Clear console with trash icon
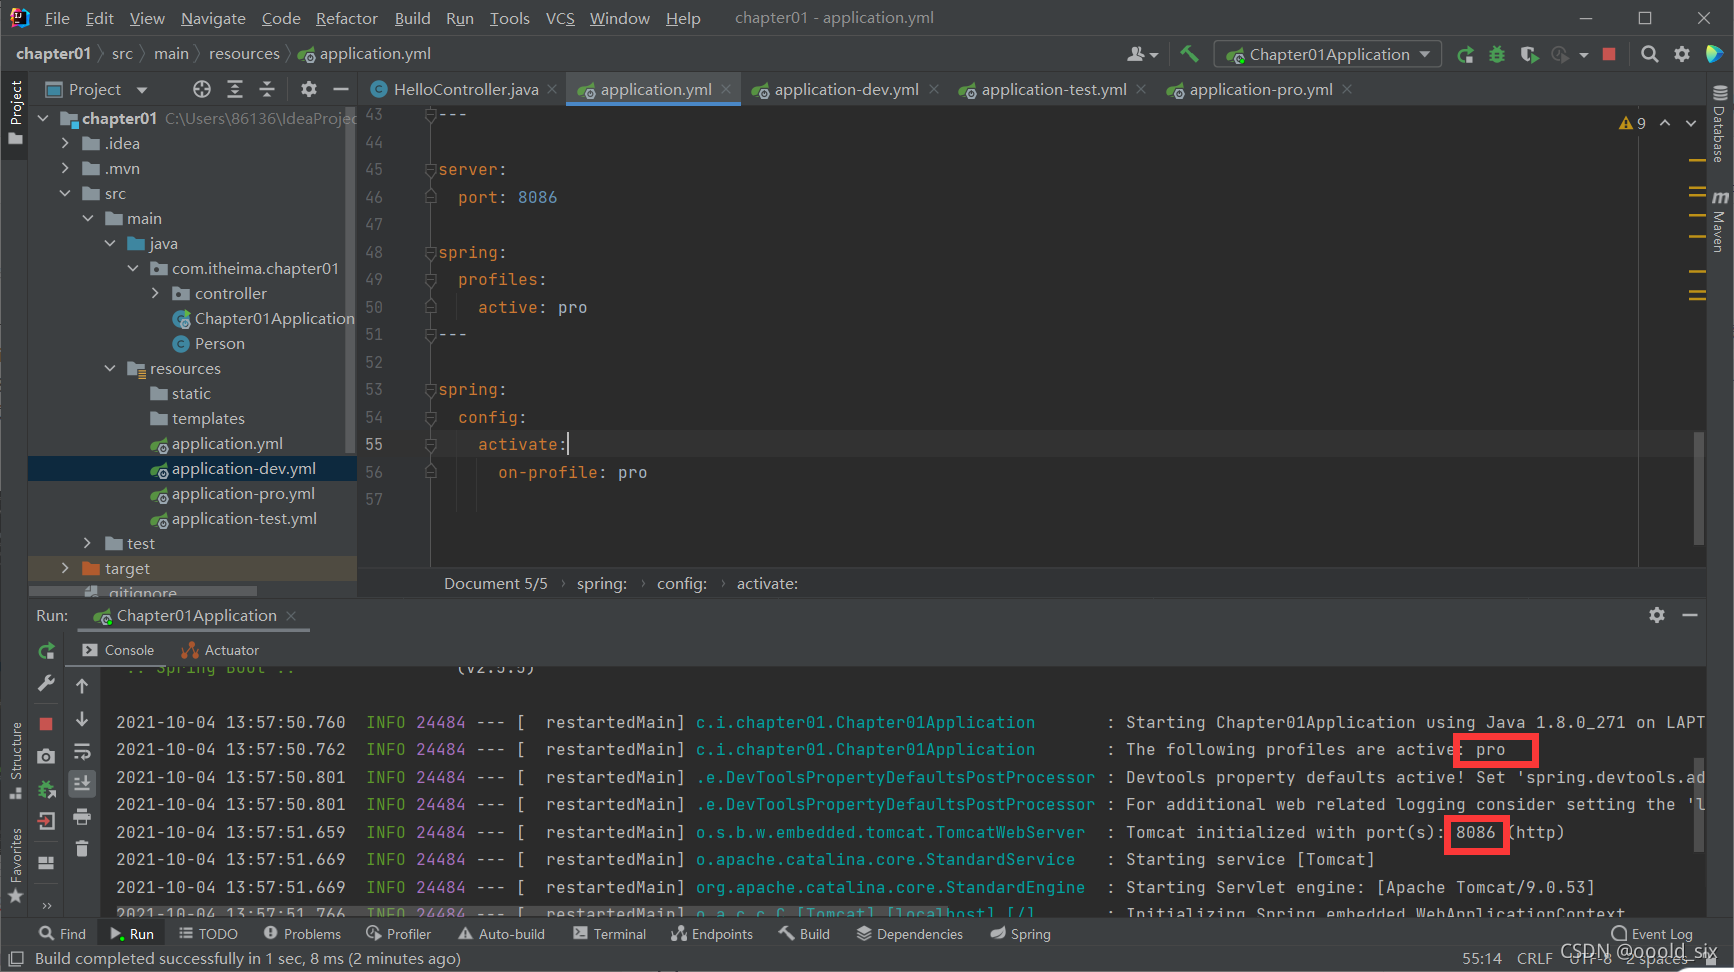The width and height of the screenshot is (1734, 972). (82, 849)
